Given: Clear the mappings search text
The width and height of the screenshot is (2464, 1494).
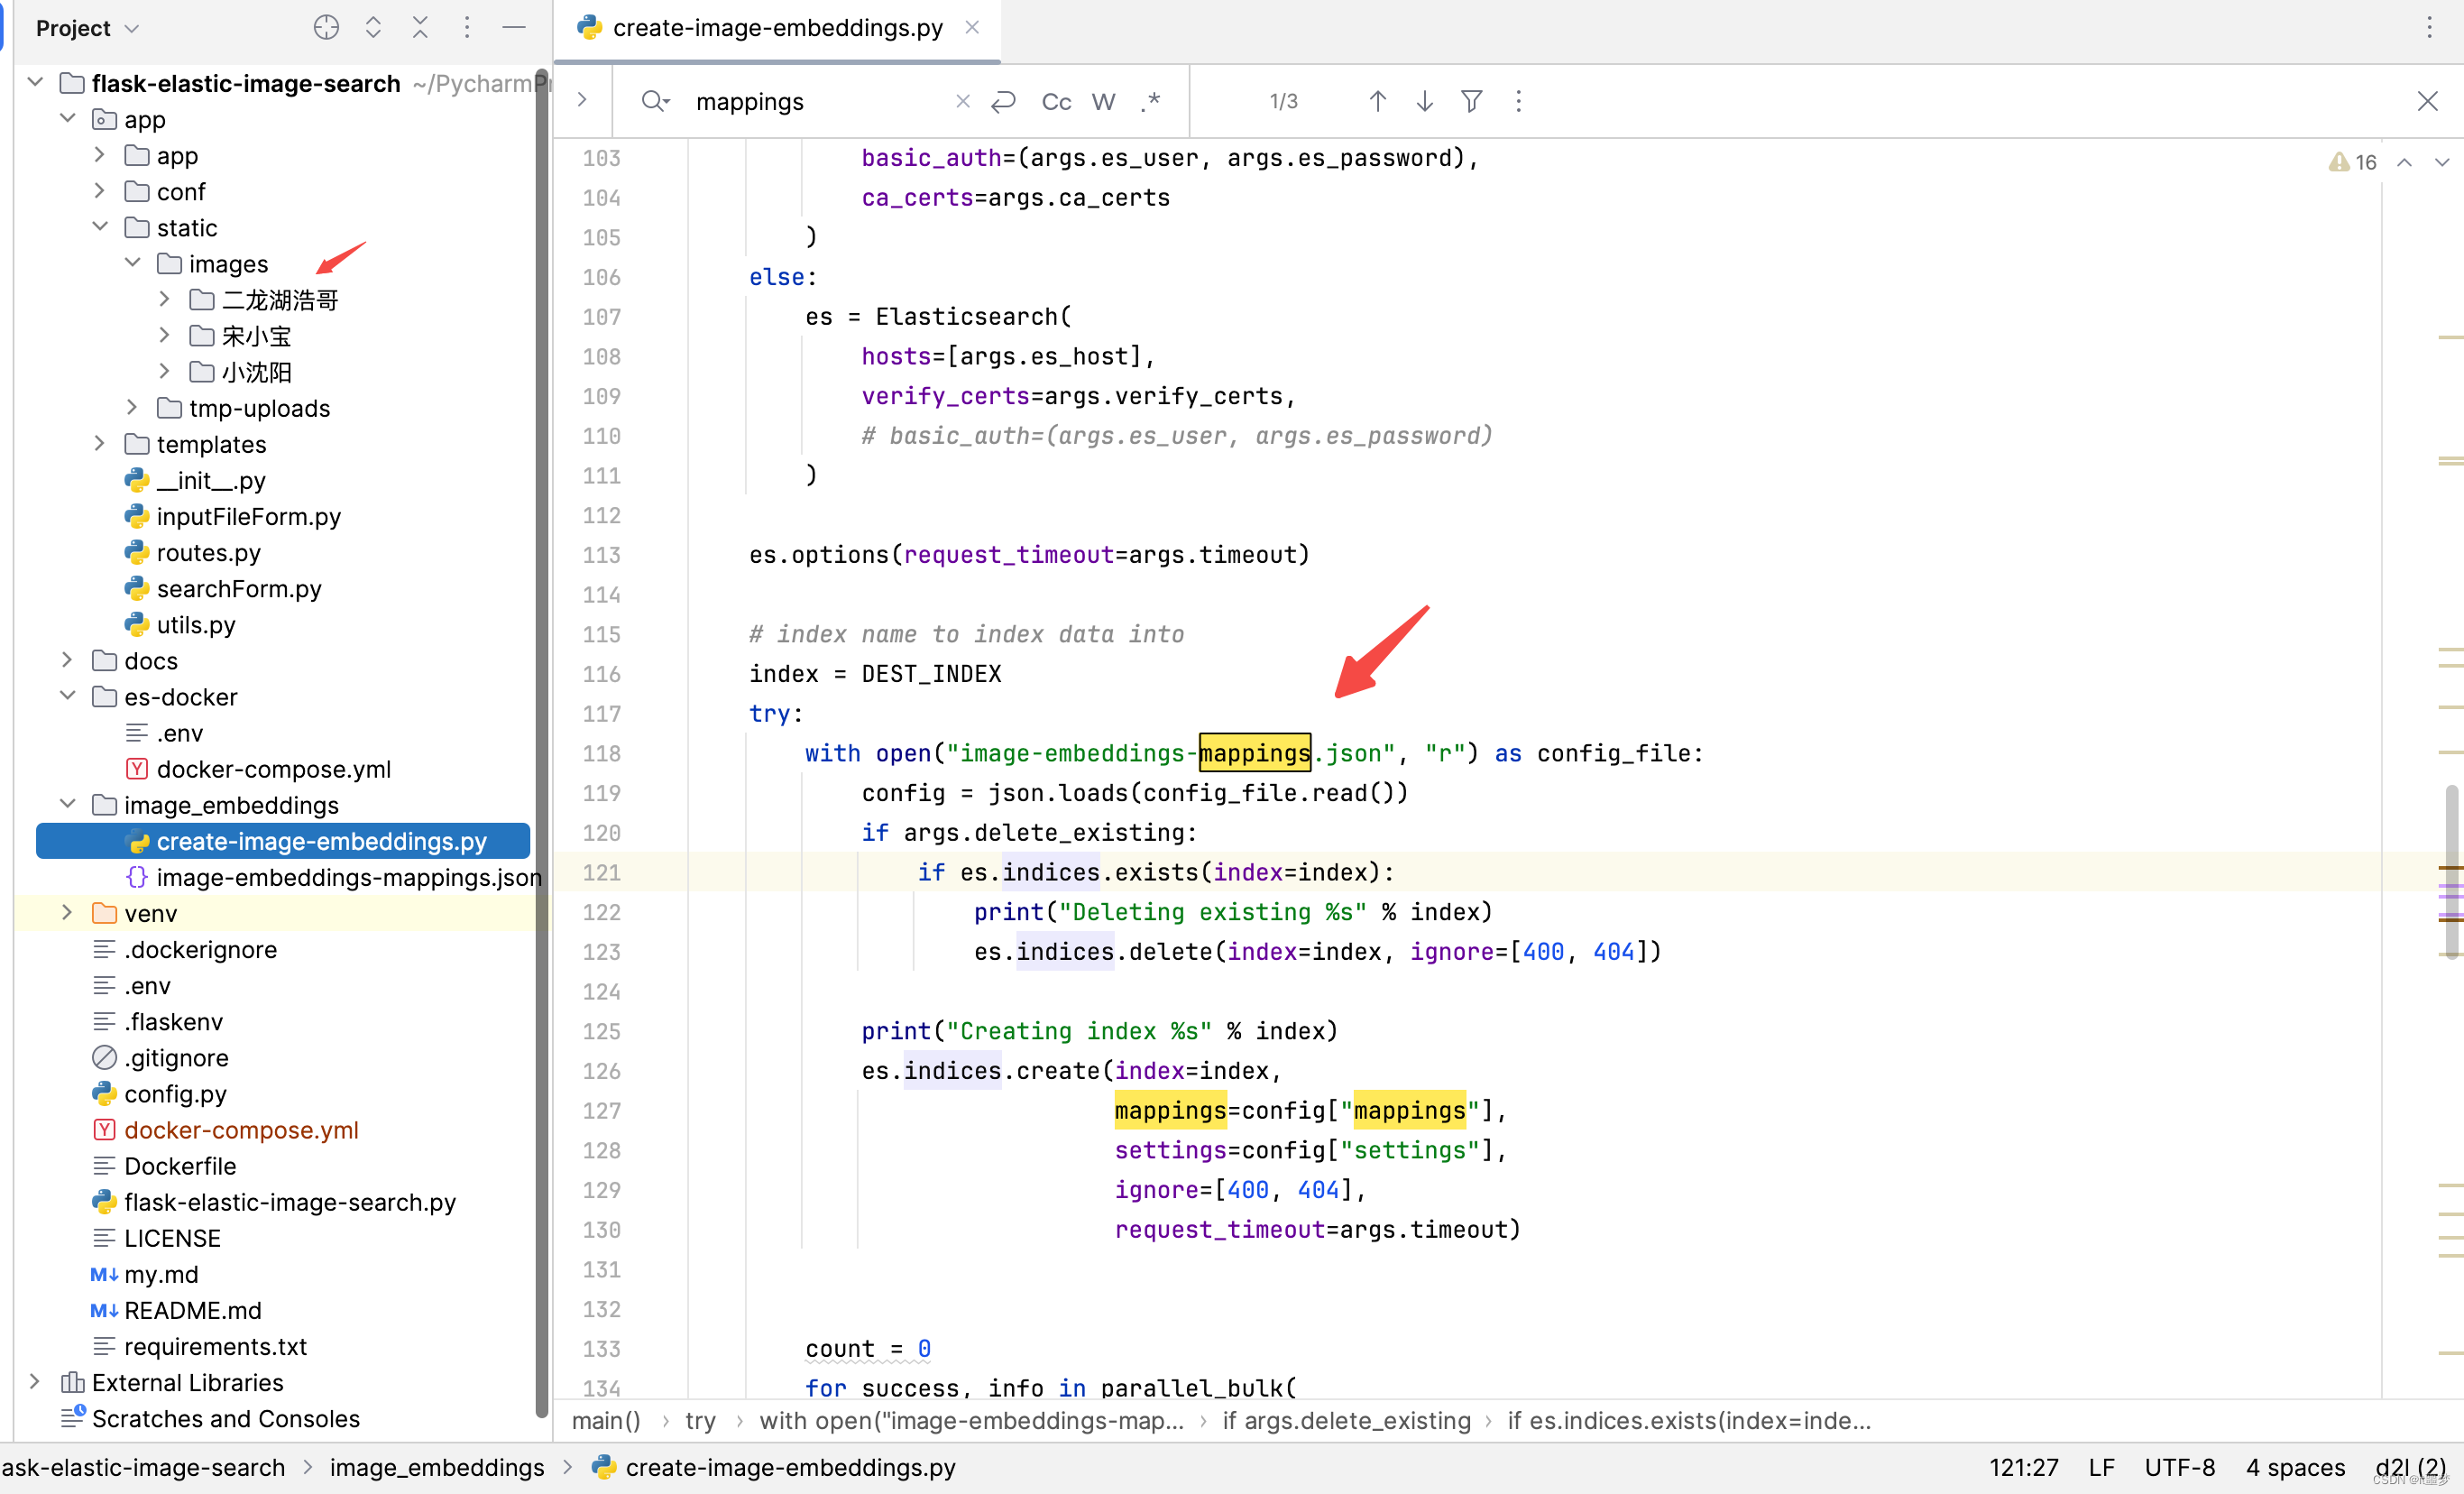Looking at the screenshot, I should (x=962, y=101).
